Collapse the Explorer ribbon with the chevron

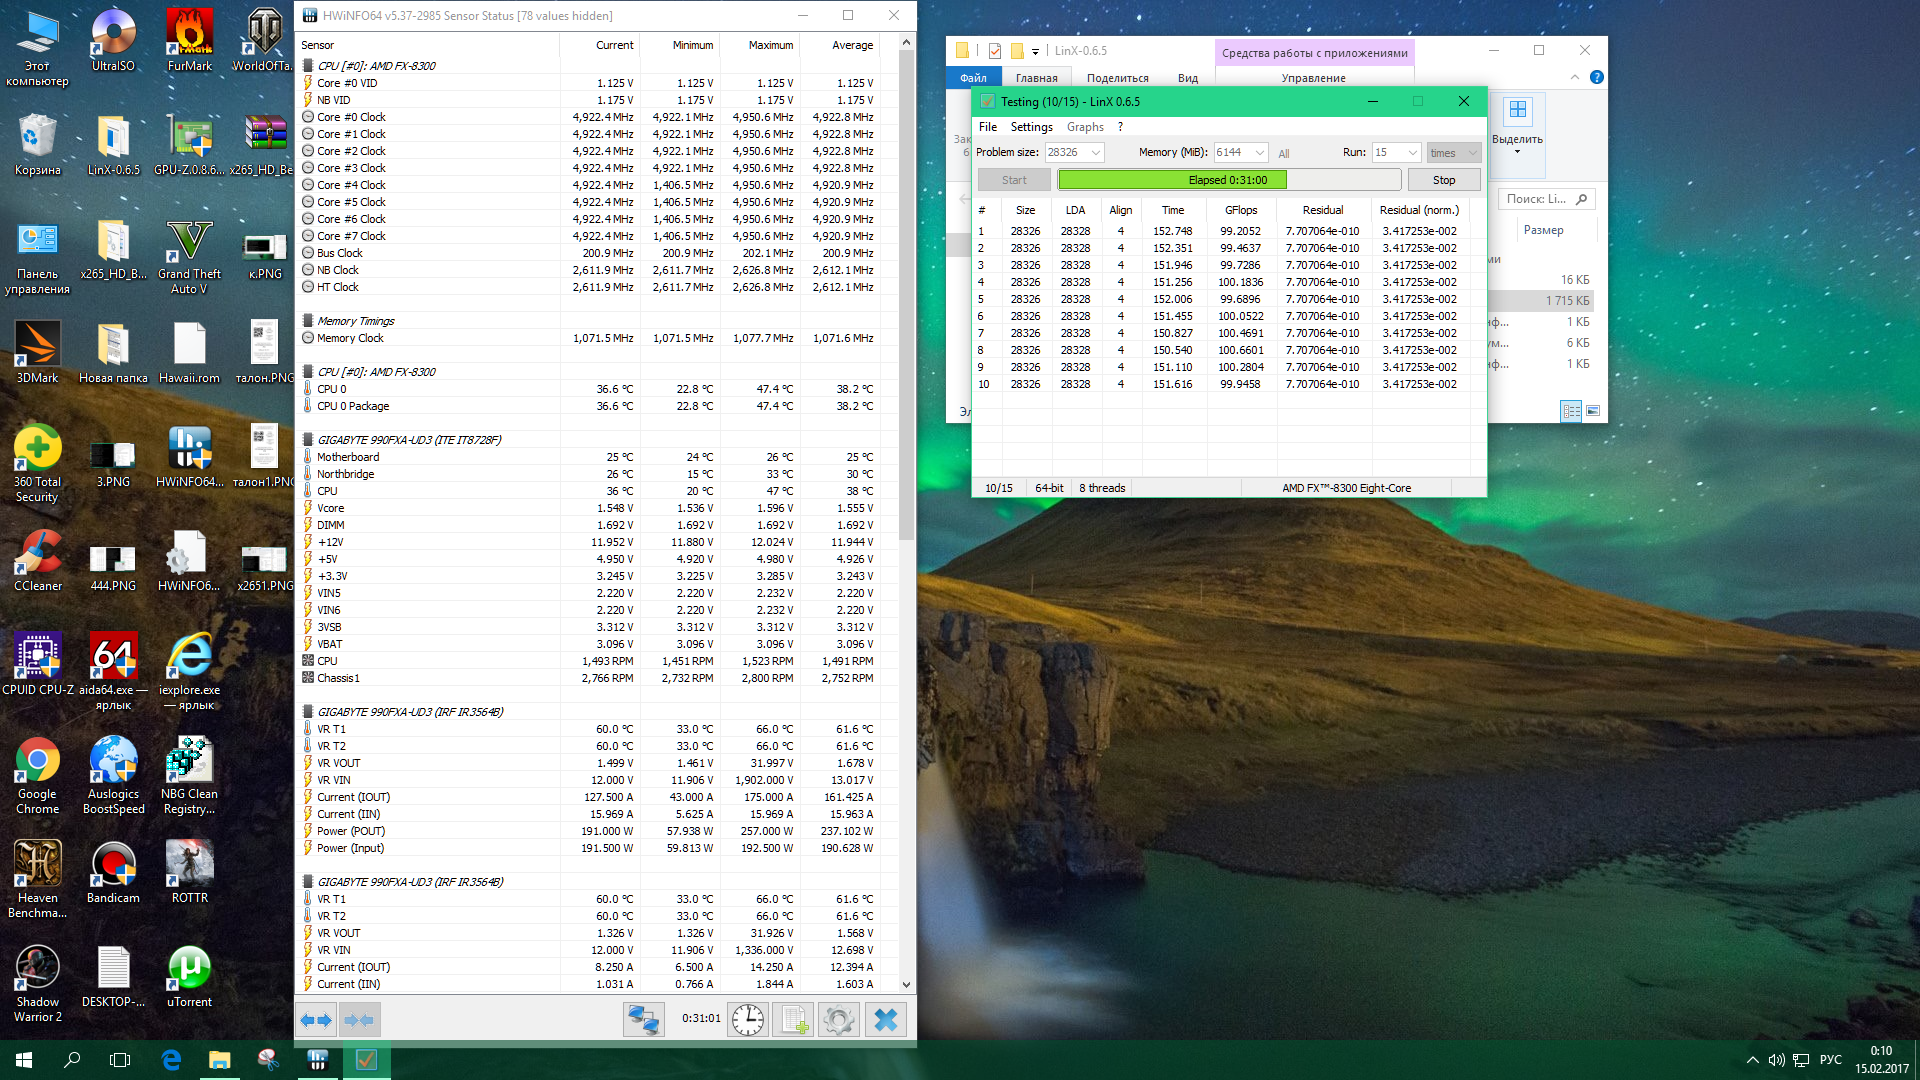[1575, 77]
